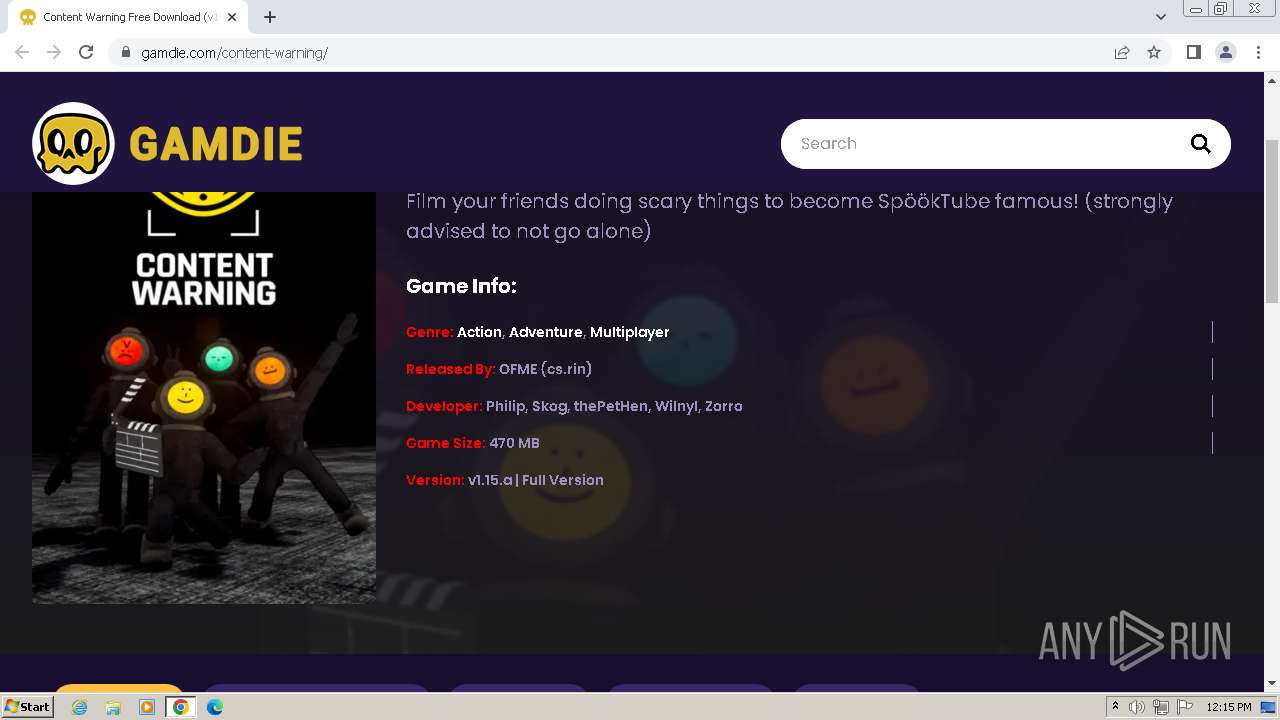Bookmark this page with the star icon
Image resolution: width=1280 pixels, height=720 pixels.
1154,52
